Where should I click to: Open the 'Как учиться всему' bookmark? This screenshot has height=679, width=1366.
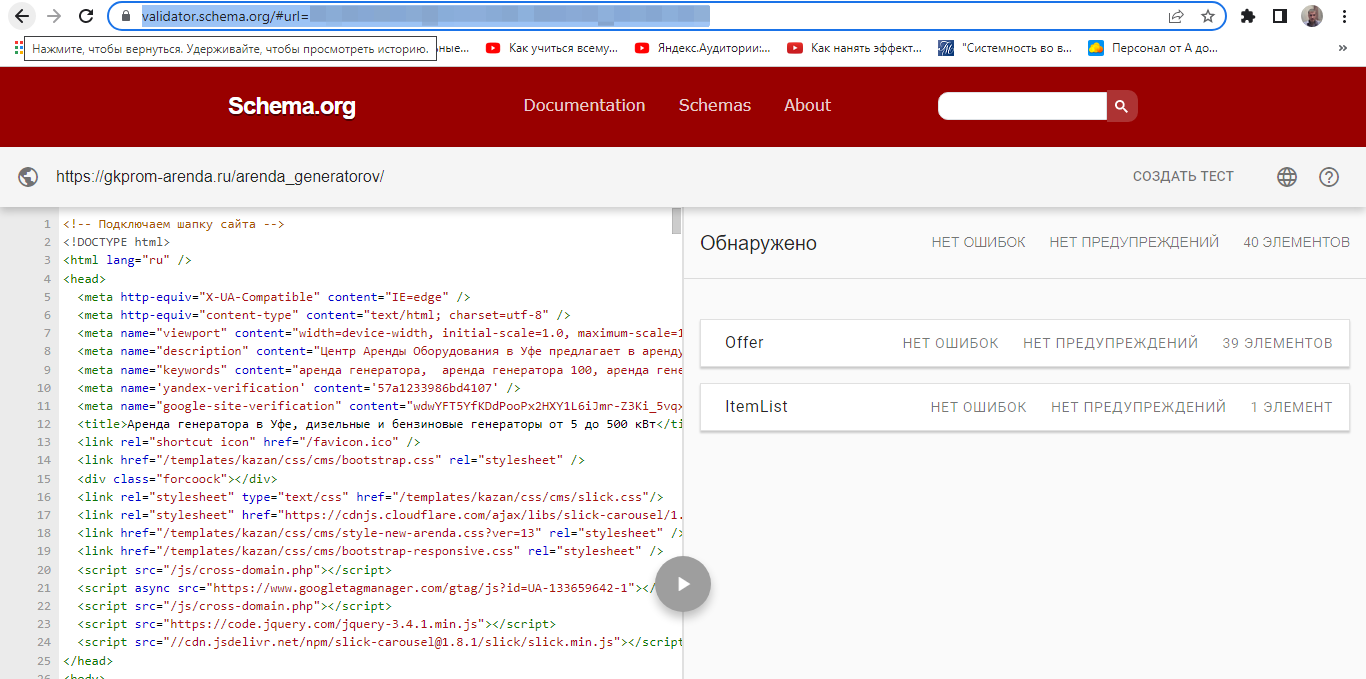[x=552, y=47]
